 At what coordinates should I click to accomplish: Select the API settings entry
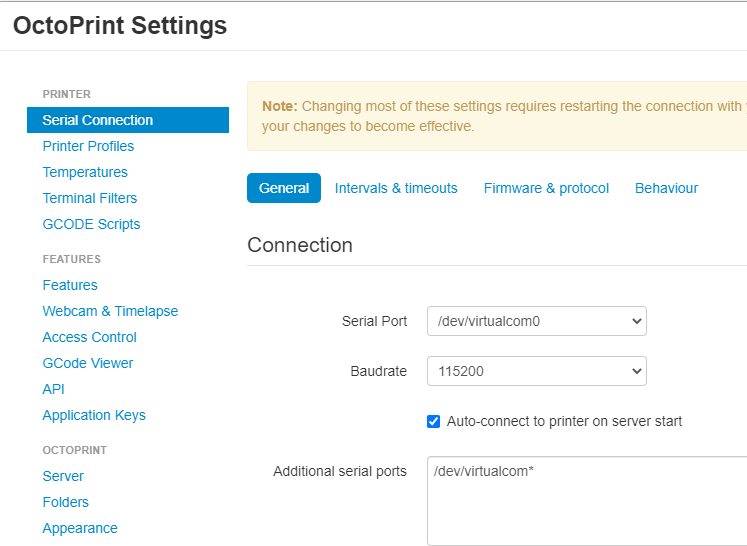click(54, 389)
